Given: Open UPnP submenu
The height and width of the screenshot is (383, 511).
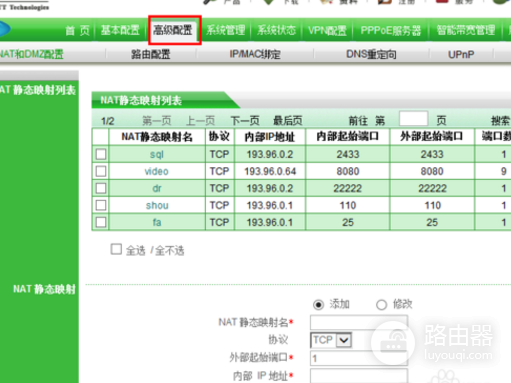Looking at the screenshot, I should pos(461,54).
